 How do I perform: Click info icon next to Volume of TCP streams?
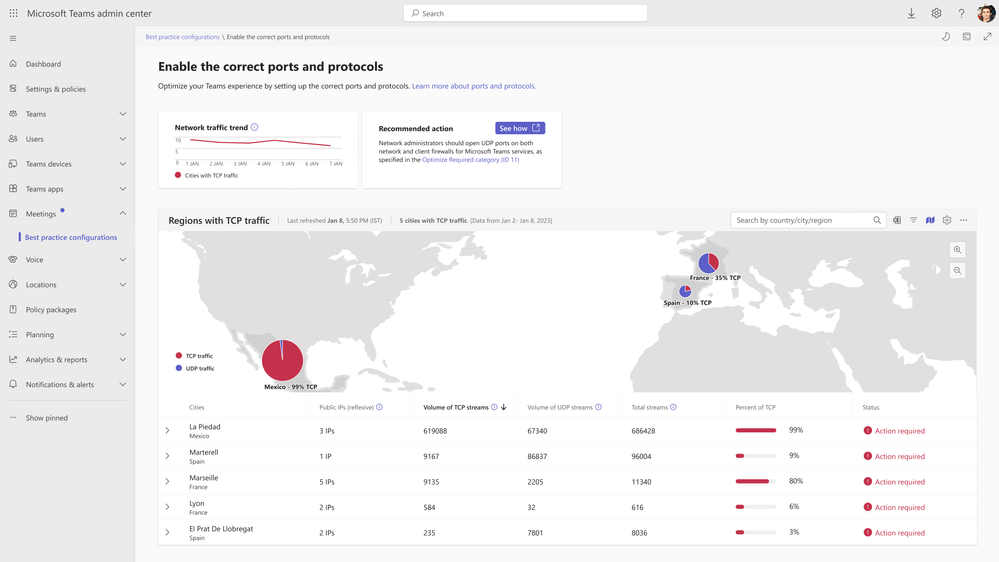pyautogui.click(x=494, y=407)
